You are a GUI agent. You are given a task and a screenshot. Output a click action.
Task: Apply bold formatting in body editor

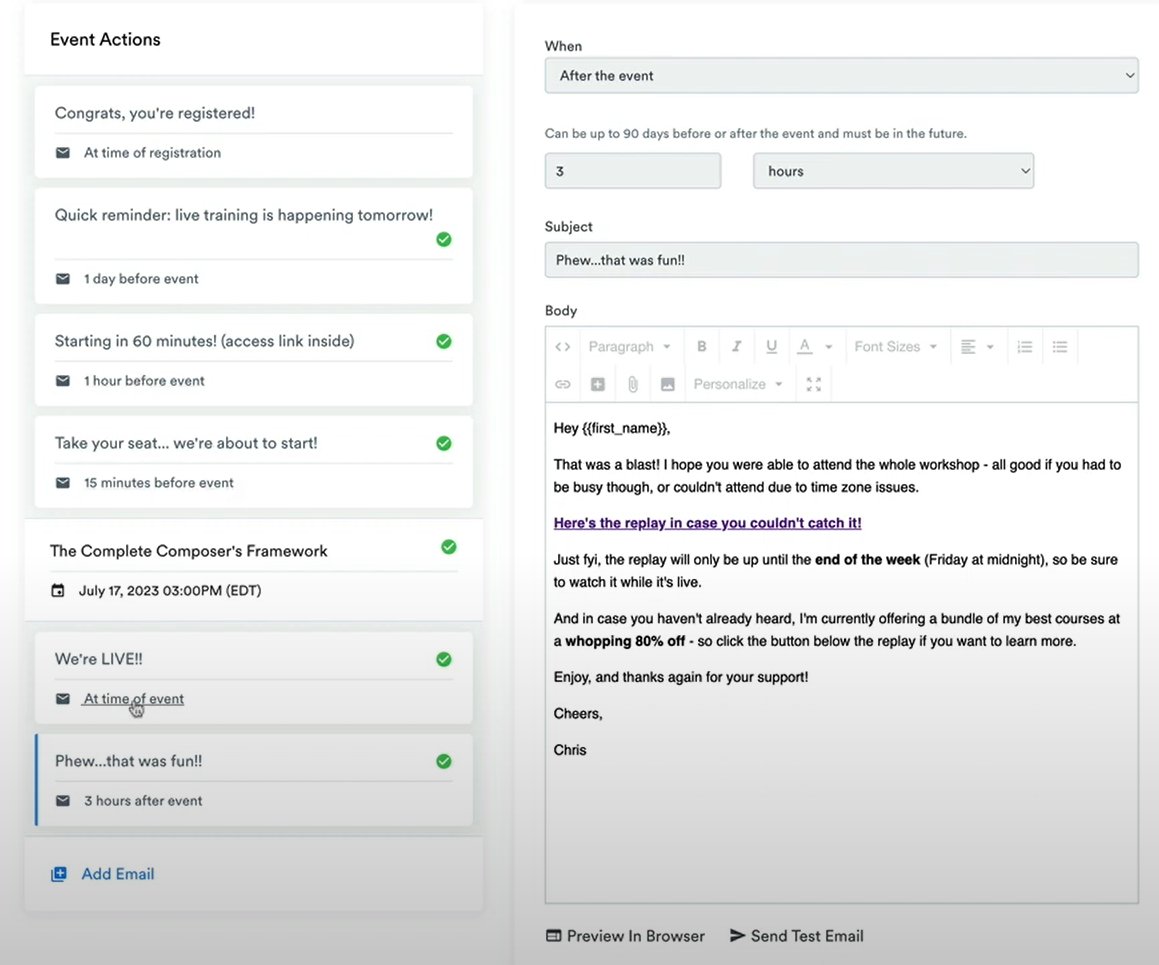coord(701,347)
